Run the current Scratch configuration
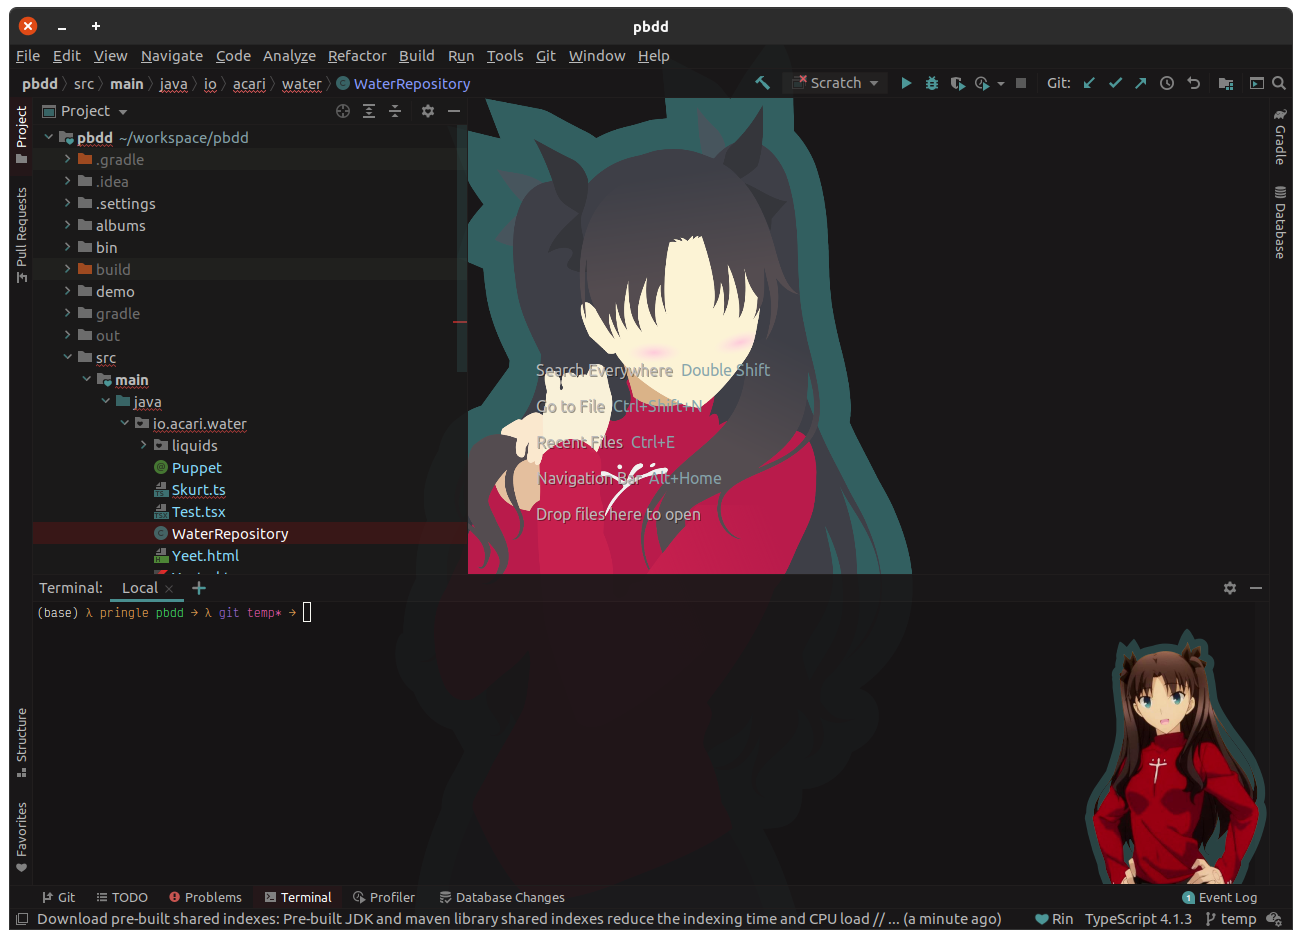 coord(906,83)
